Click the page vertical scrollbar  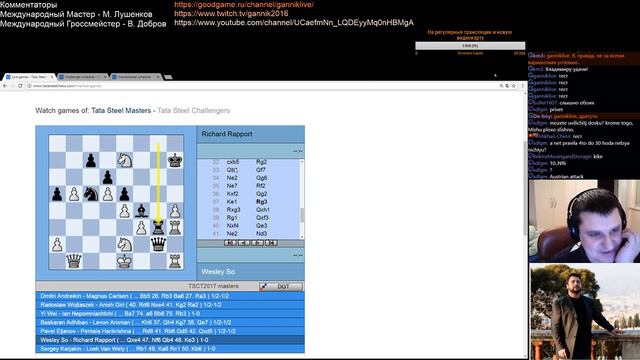click(x=525, y=189)
